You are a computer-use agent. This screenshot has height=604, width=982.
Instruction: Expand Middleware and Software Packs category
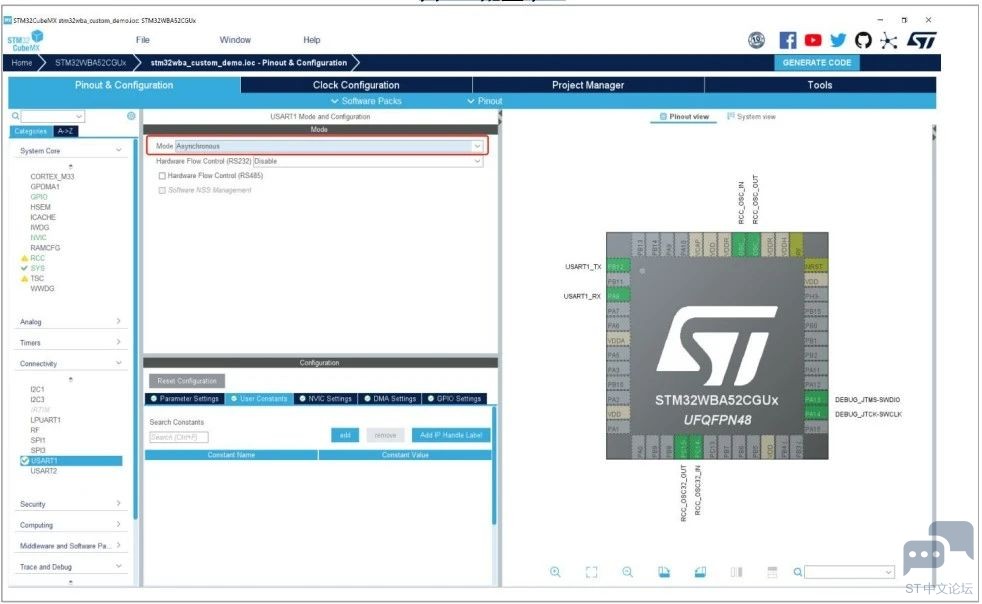[x=118, y=546]
